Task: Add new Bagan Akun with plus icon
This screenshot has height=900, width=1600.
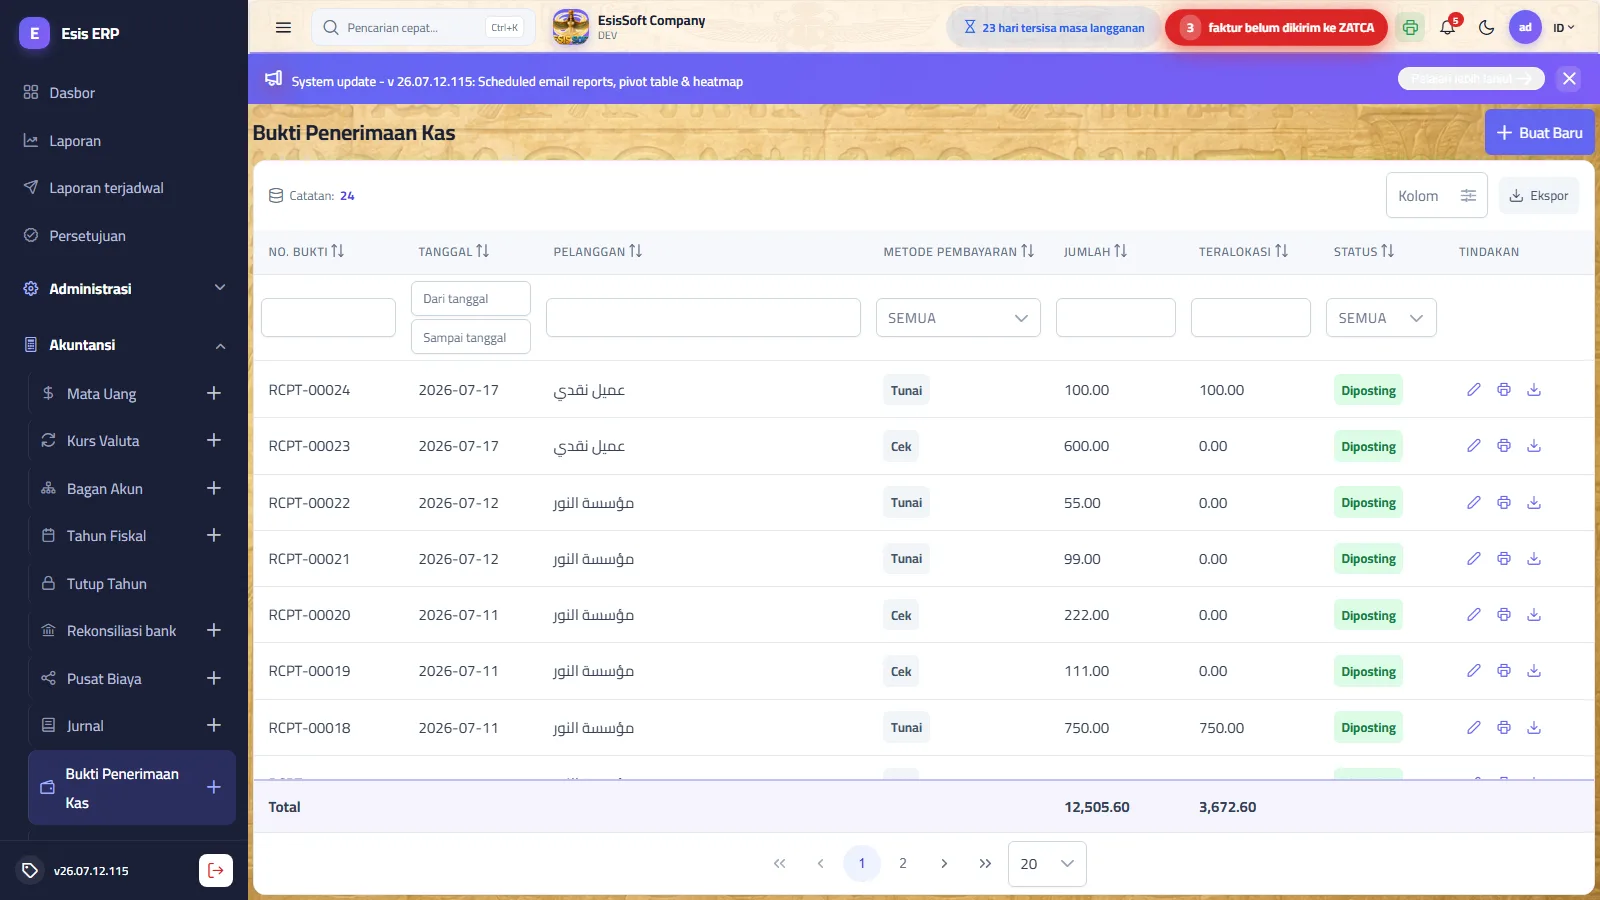Action: (x=214, y=488)
